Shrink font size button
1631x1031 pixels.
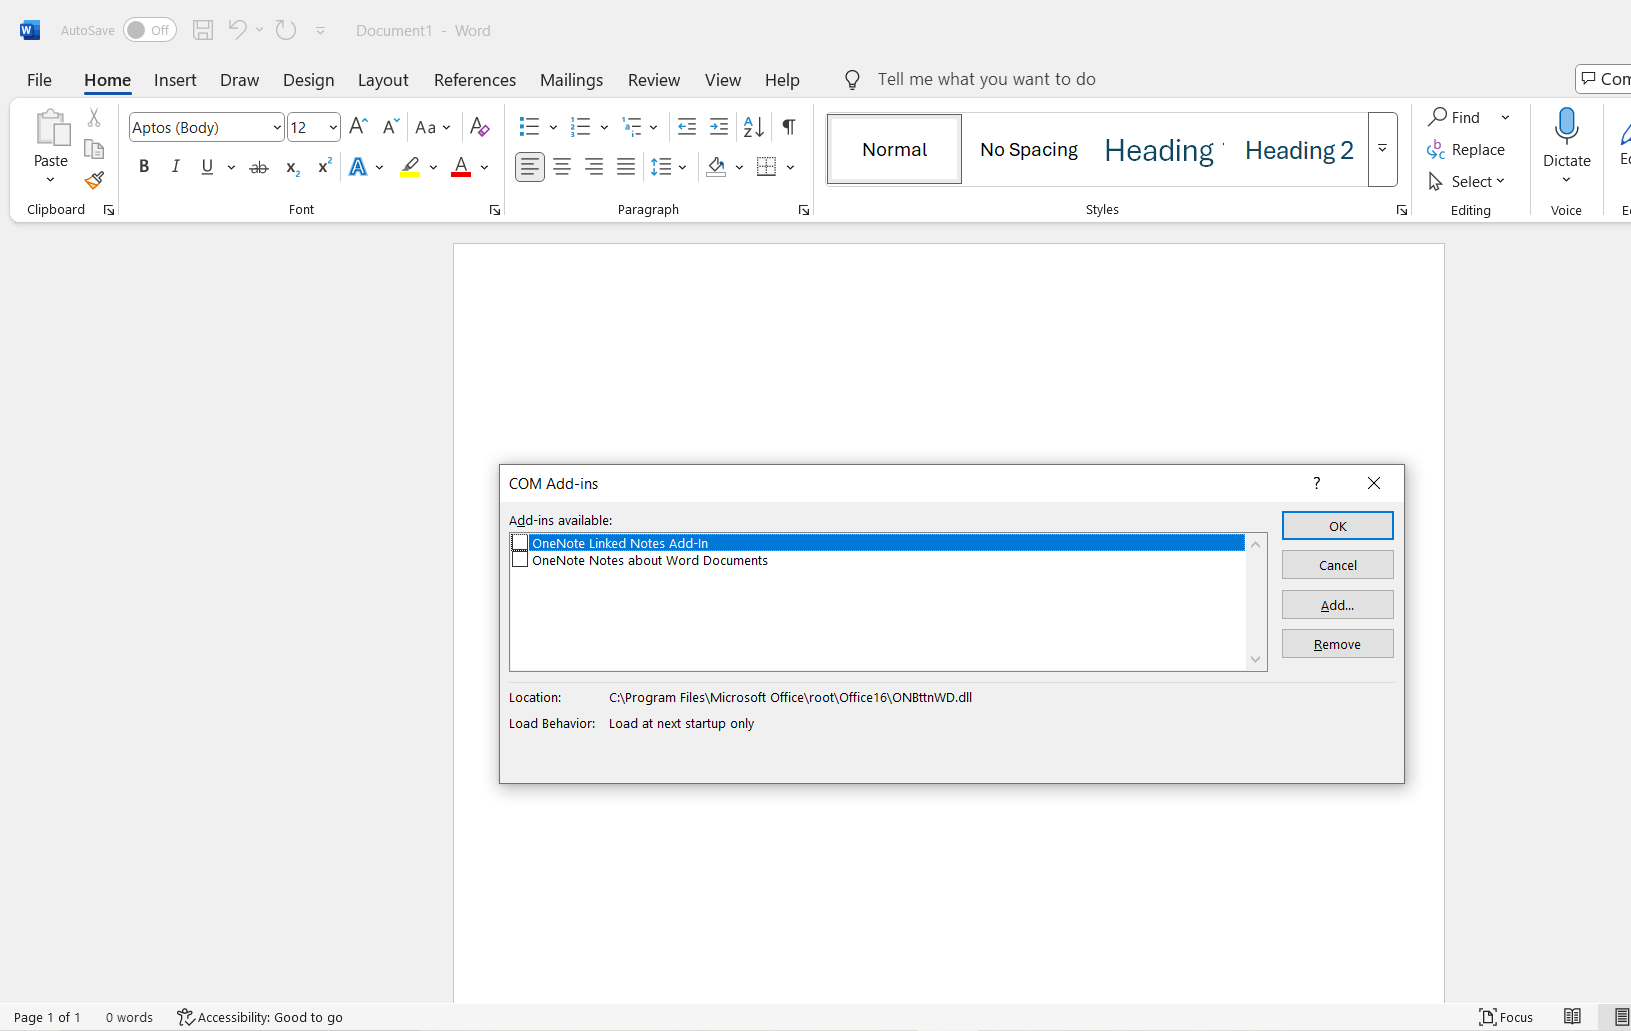point(391,127)
